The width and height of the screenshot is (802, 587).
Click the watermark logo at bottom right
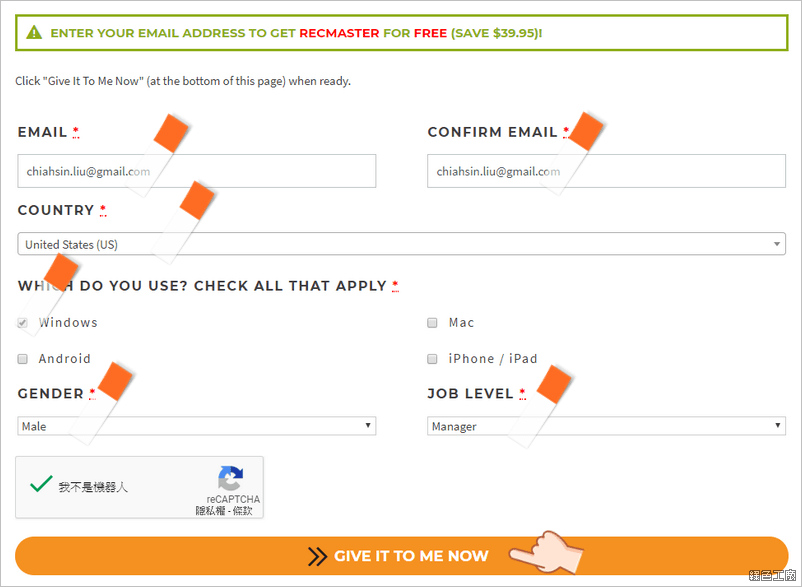click(x=772, y=575)
